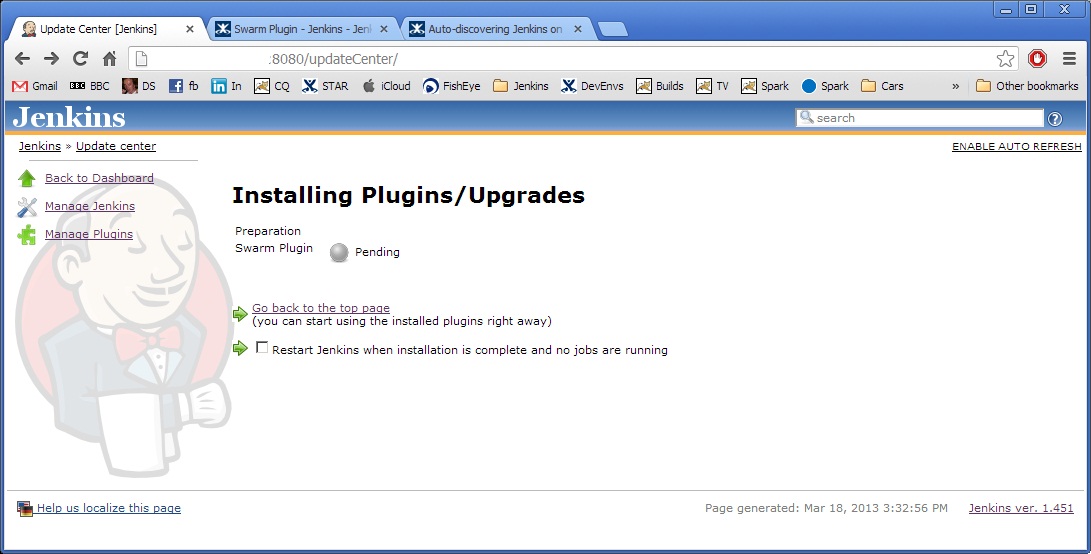This screenshot has height=554, width=1091.
Task: Click the Enable Auto Refresh link
Action: point(1016,147)
